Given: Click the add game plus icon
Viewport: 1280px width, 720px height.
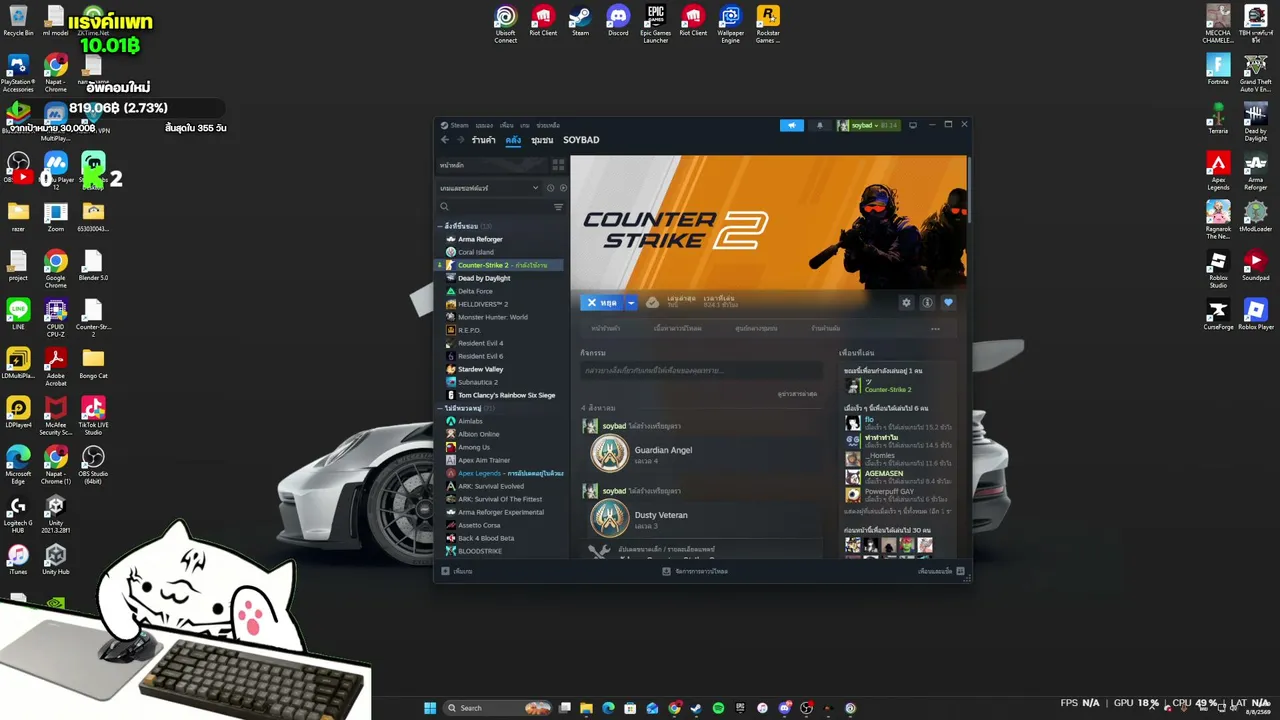Looking at the screenshot, I should pyautogui.click(x=445, y=571).
